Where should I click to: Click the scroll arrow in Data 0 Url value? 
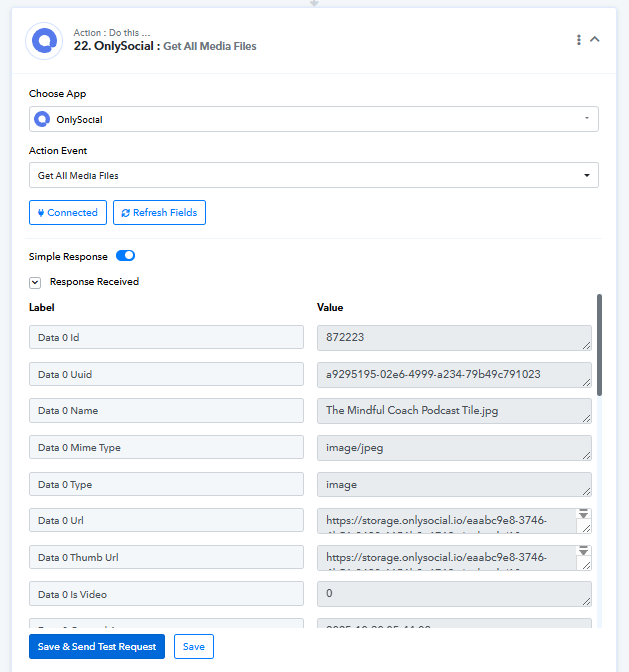pyautogui.click(x=584, y=514)
